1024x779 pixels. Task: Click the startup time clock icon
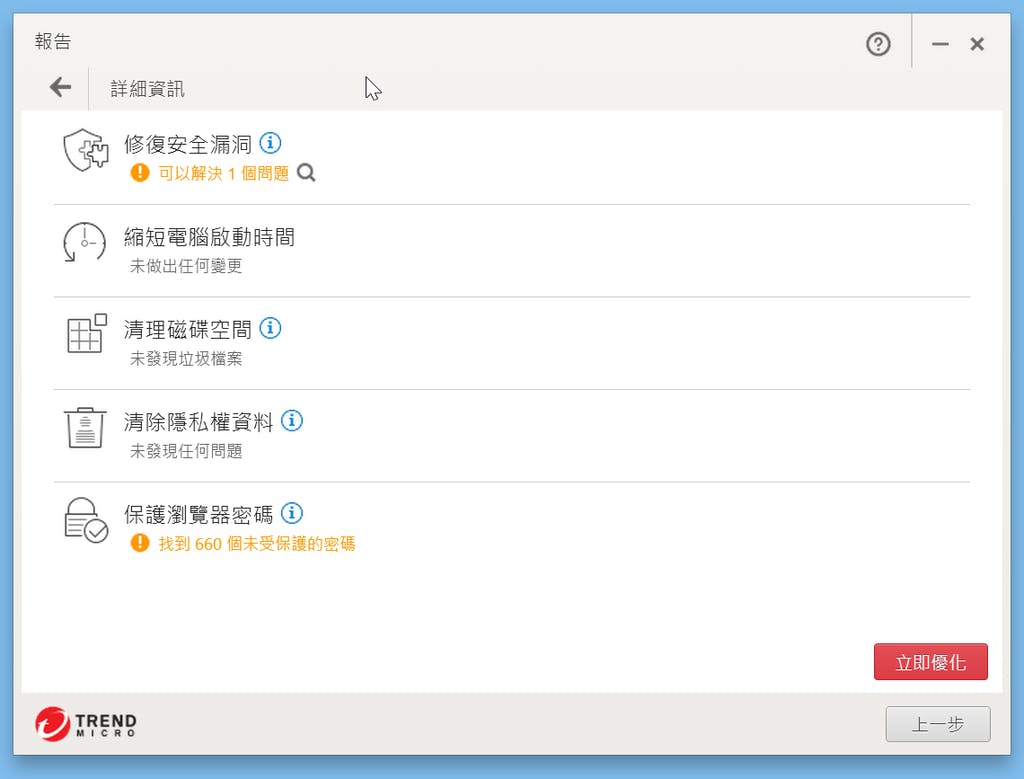(84, 243)
